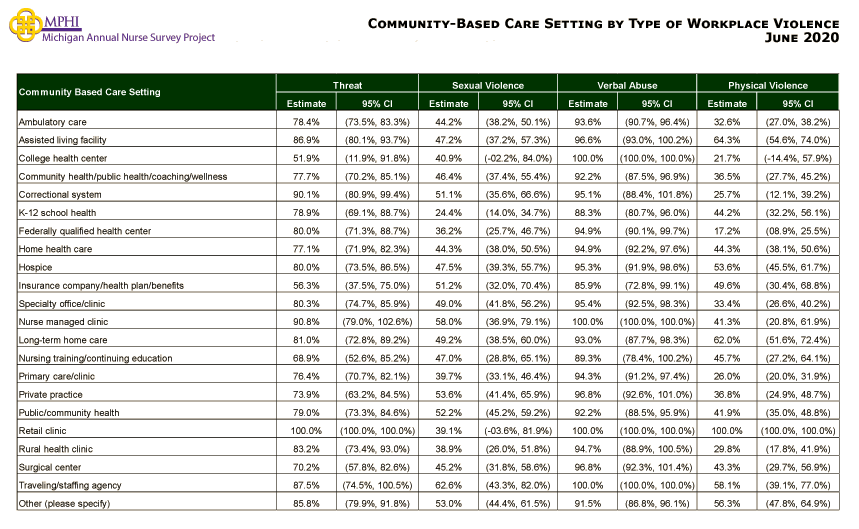Select the 'Assisted living facility' row label
Image resolution: width=859 pixels, height=529 pixels.
tap(62, 140)
